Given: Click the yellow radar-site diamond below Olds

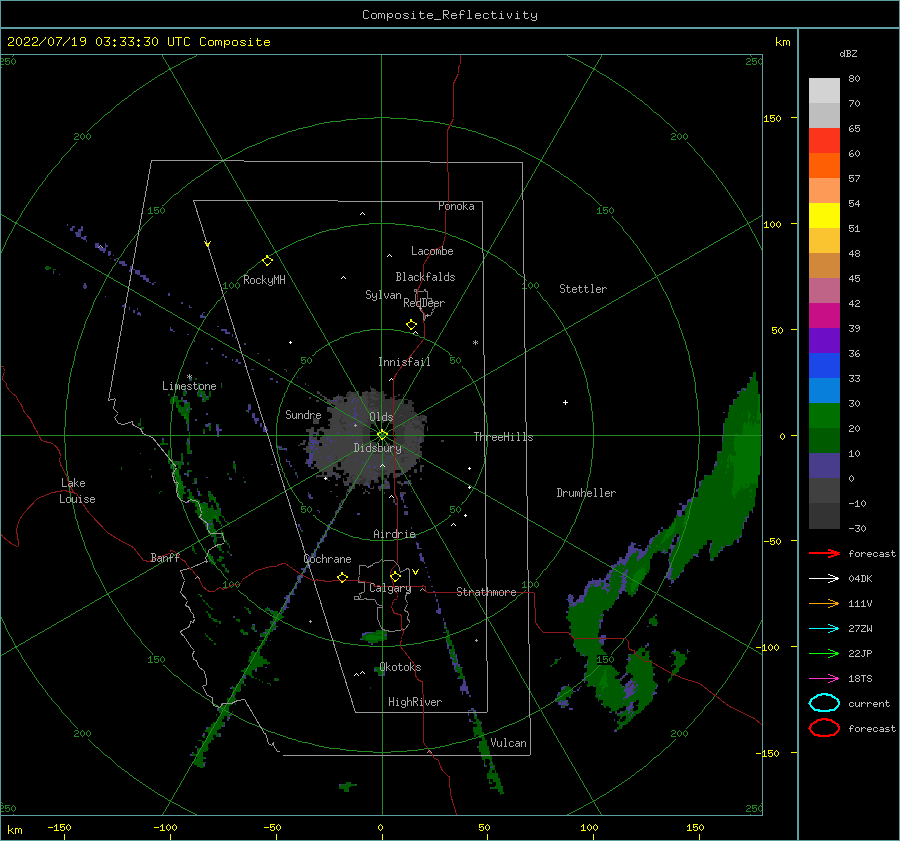Looking at the screenshot, I should pos(382,435).
